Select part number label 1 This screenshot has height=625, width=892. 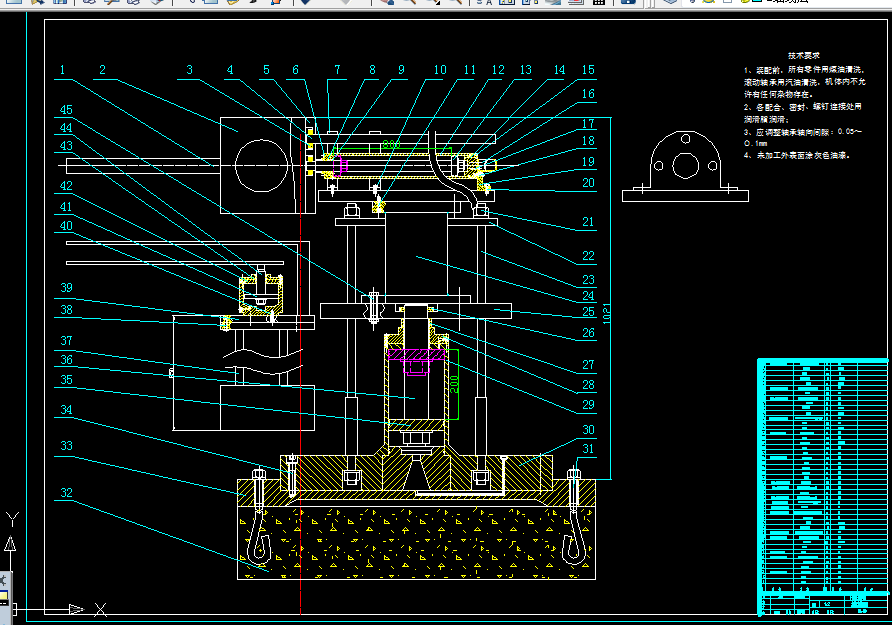coord(62,70)
